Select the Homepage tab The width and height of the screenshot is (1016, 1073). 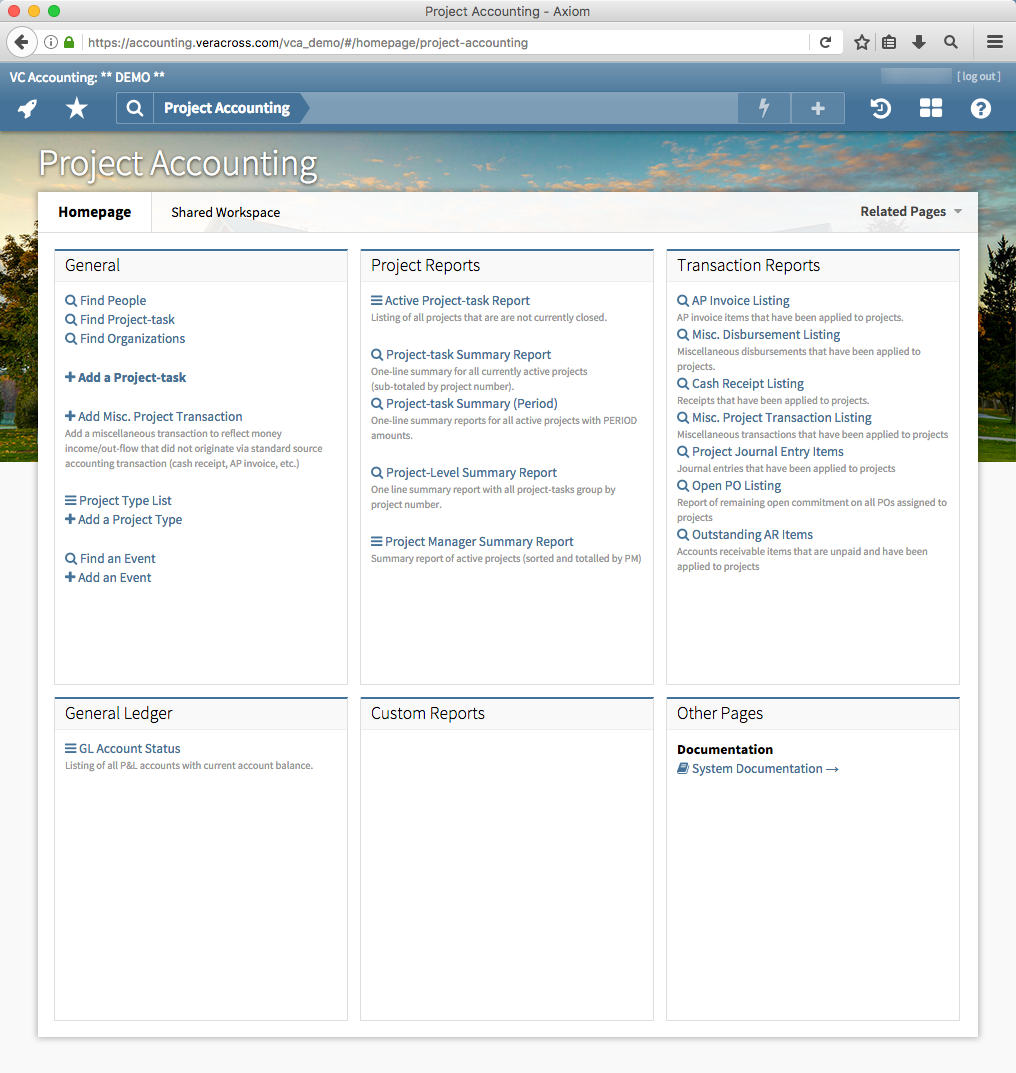tap(94, 212)
